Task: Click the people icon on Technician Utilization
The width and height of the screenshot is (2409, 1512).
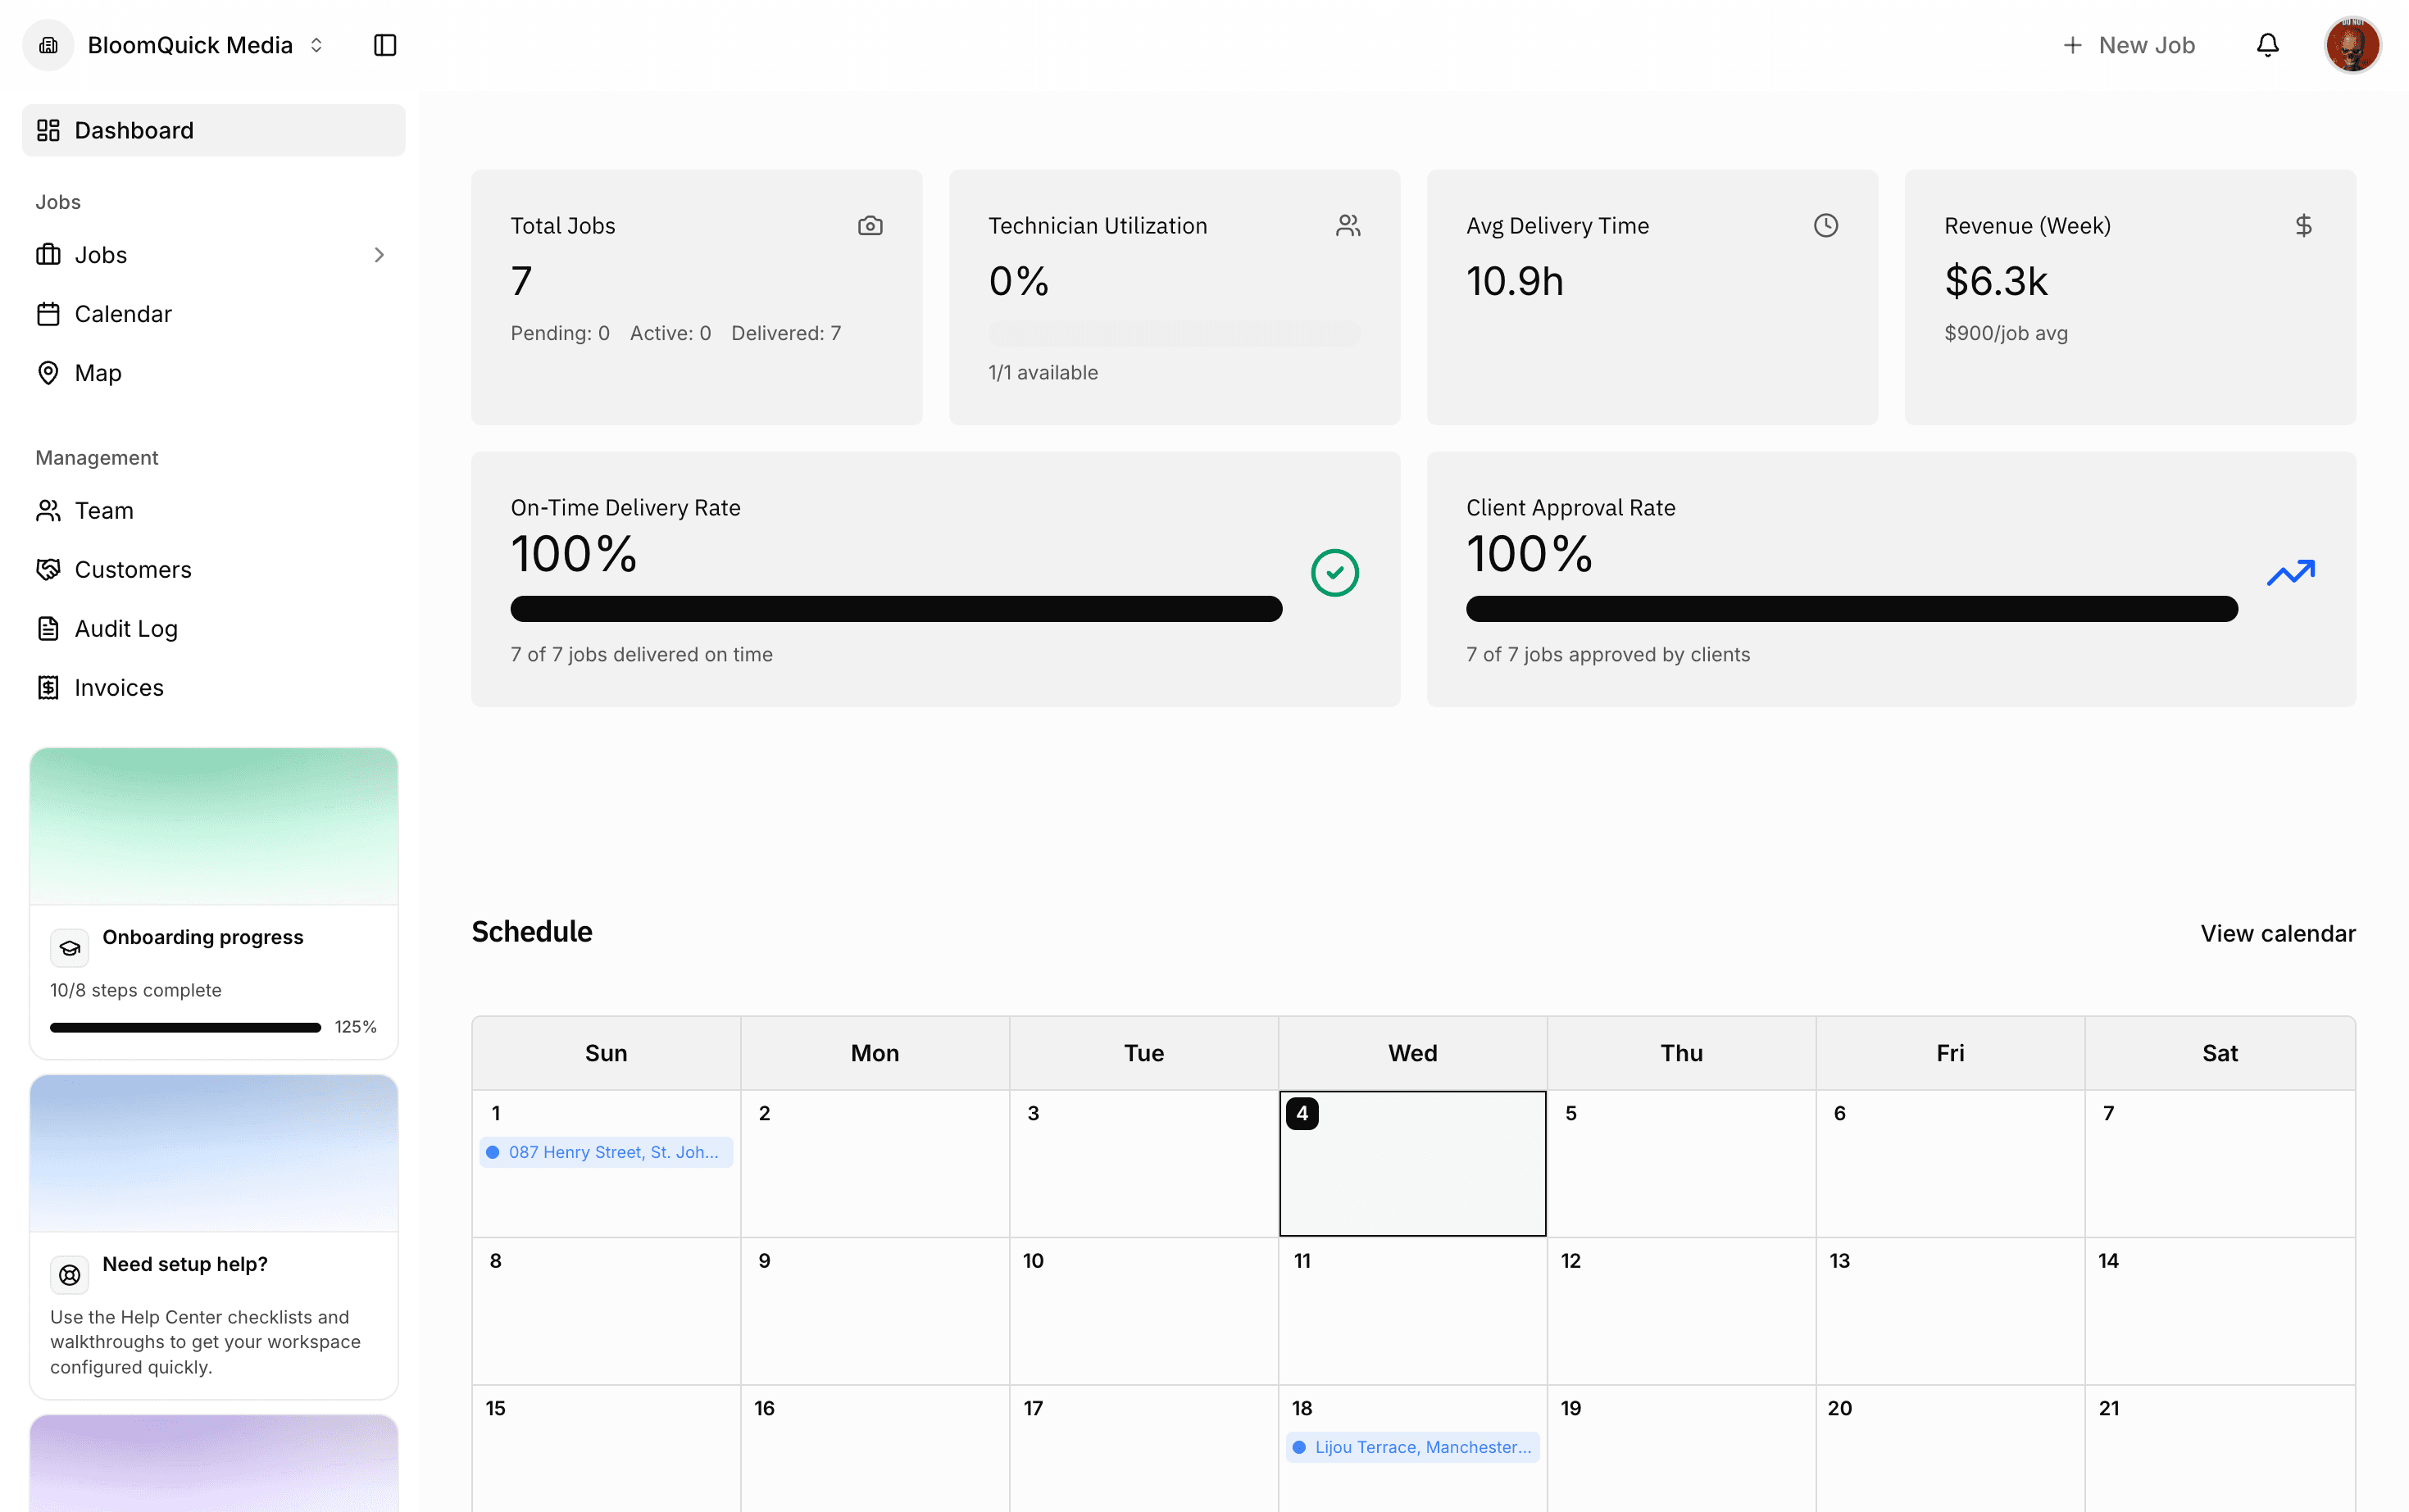Action: coord(1348,225)
